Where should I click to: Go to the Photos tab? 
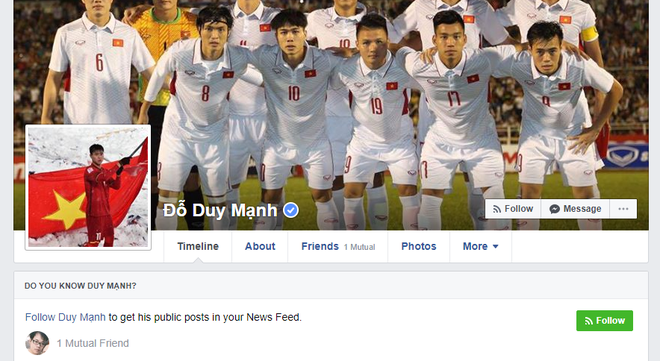(x=419, y=247)
